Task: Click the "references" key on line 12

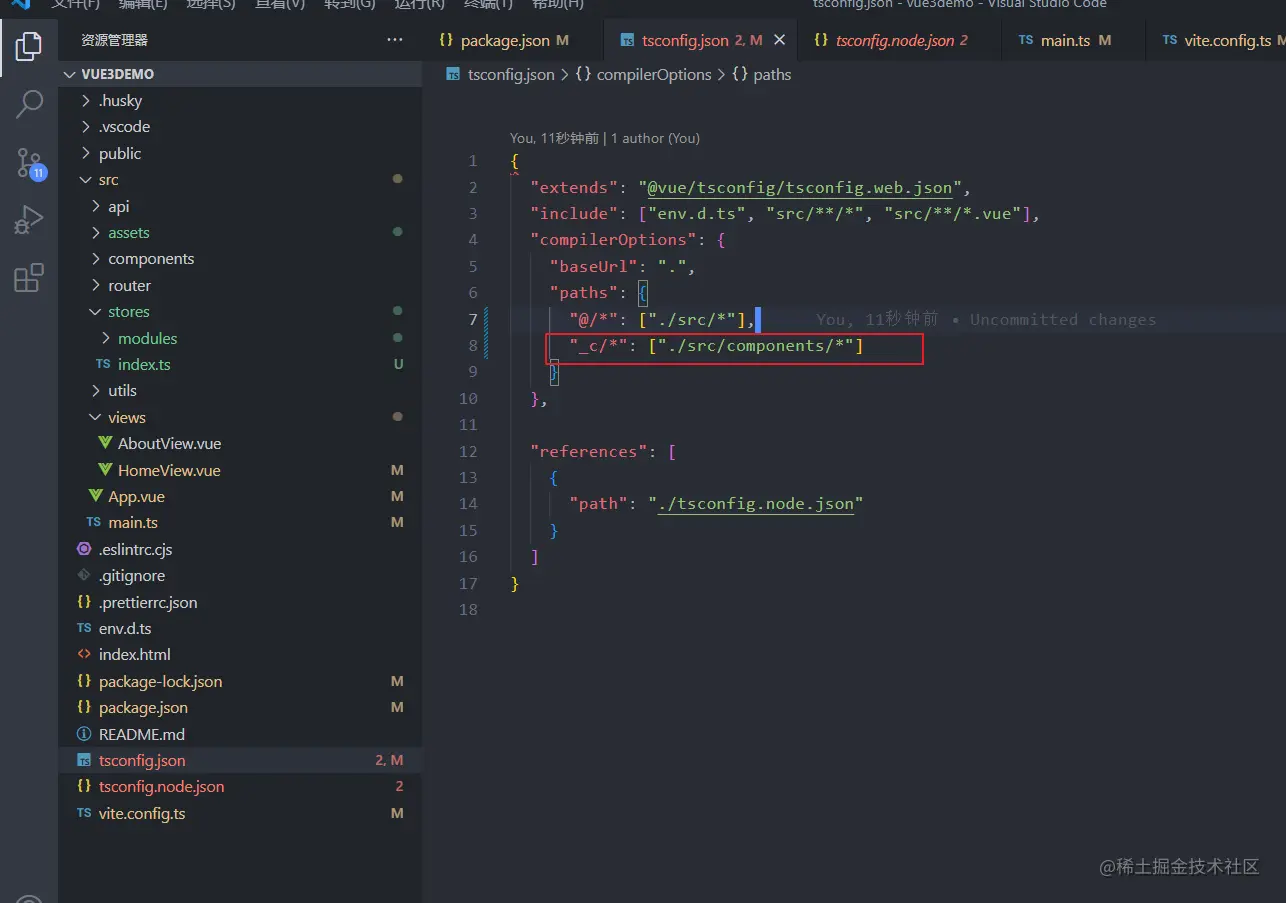Action: pos(589,451)
